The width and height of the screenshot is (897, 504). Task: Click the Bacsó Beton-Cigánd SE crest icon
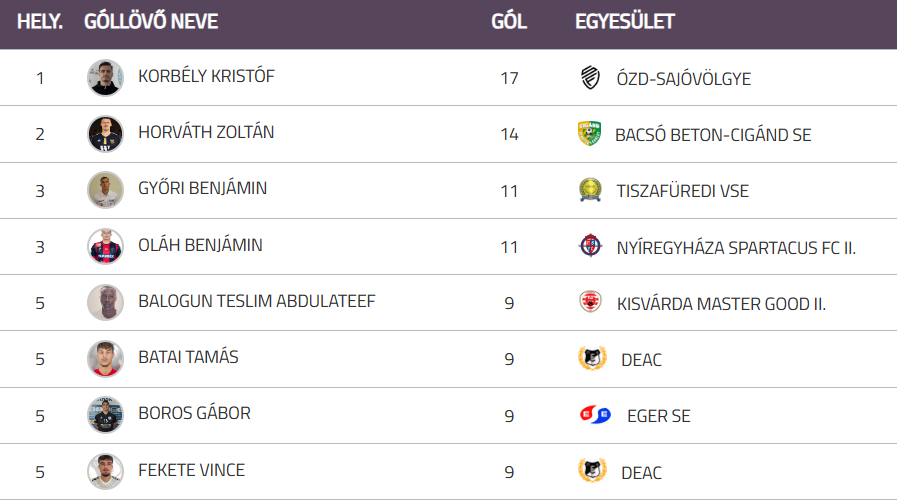[590, 134]
